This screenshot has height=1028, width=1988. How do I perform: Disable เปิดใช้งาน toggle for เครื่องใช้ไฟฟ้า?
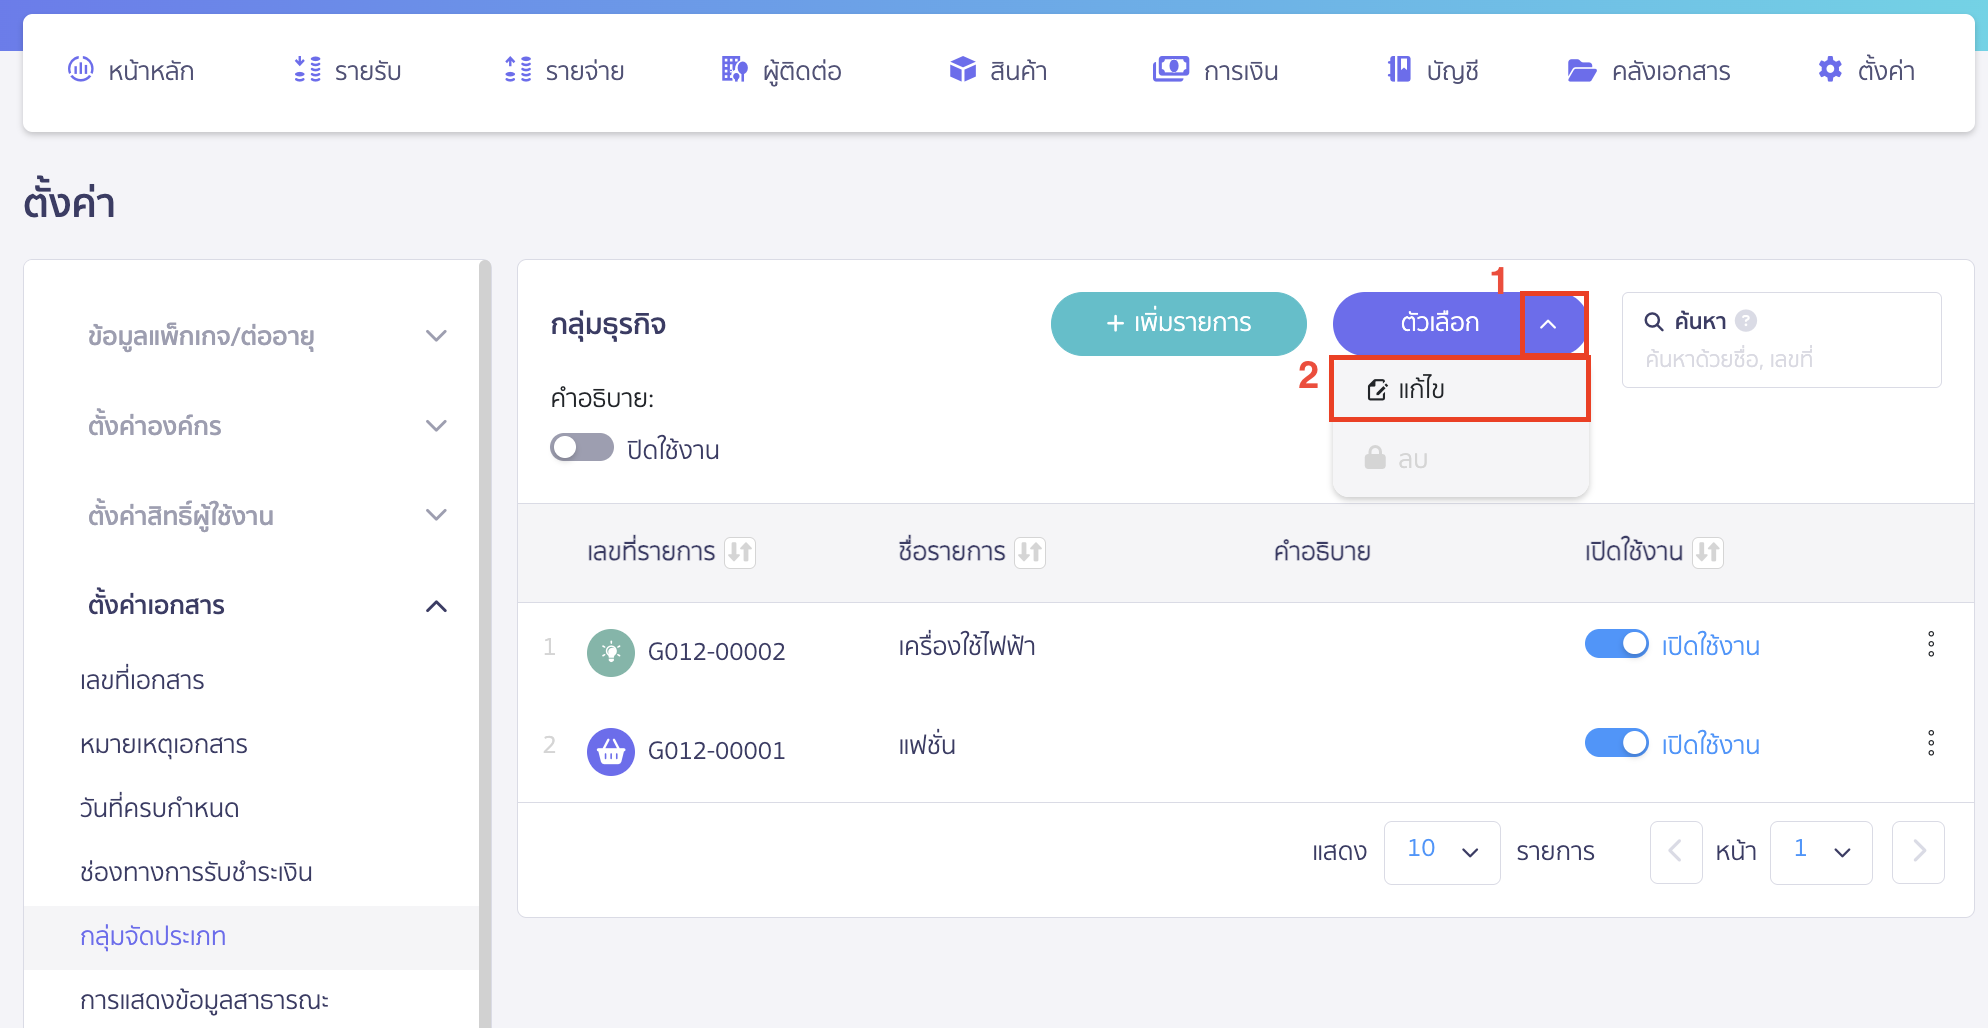click(x=1616, y=644)
